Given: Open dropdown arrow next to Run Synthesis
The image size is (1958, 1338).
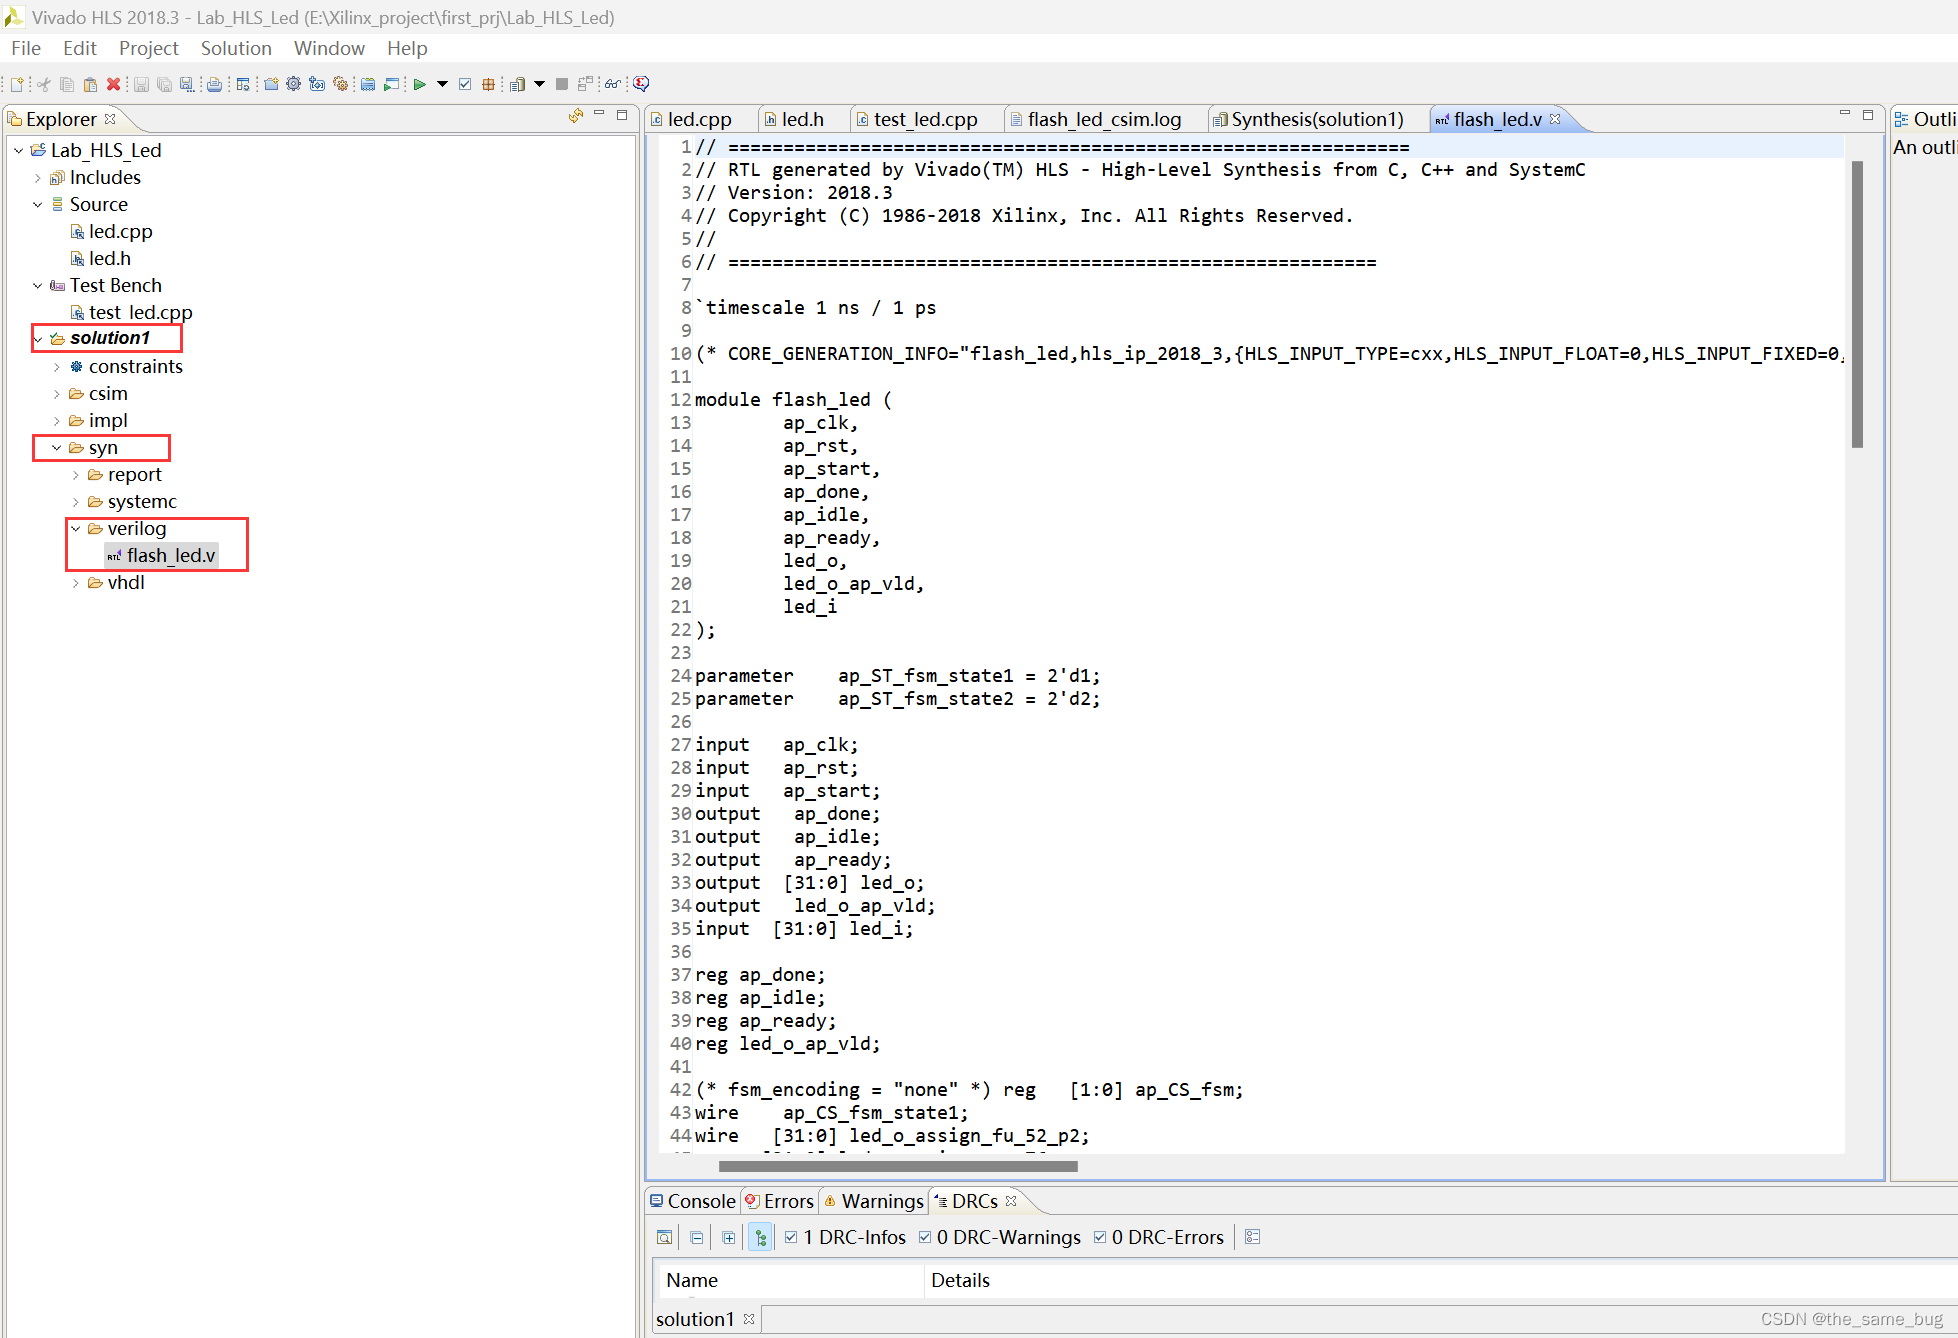Looking at the screenshot, I should pos(442,84).
